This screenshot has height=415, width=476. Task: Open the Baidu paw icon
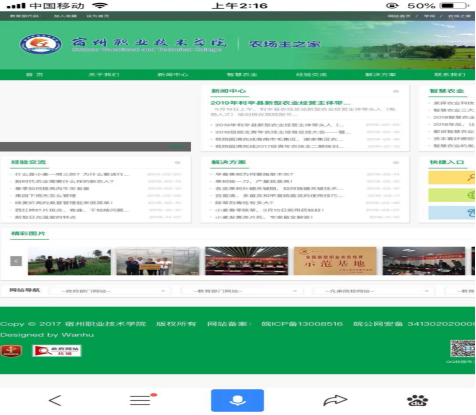pos(417,400)
